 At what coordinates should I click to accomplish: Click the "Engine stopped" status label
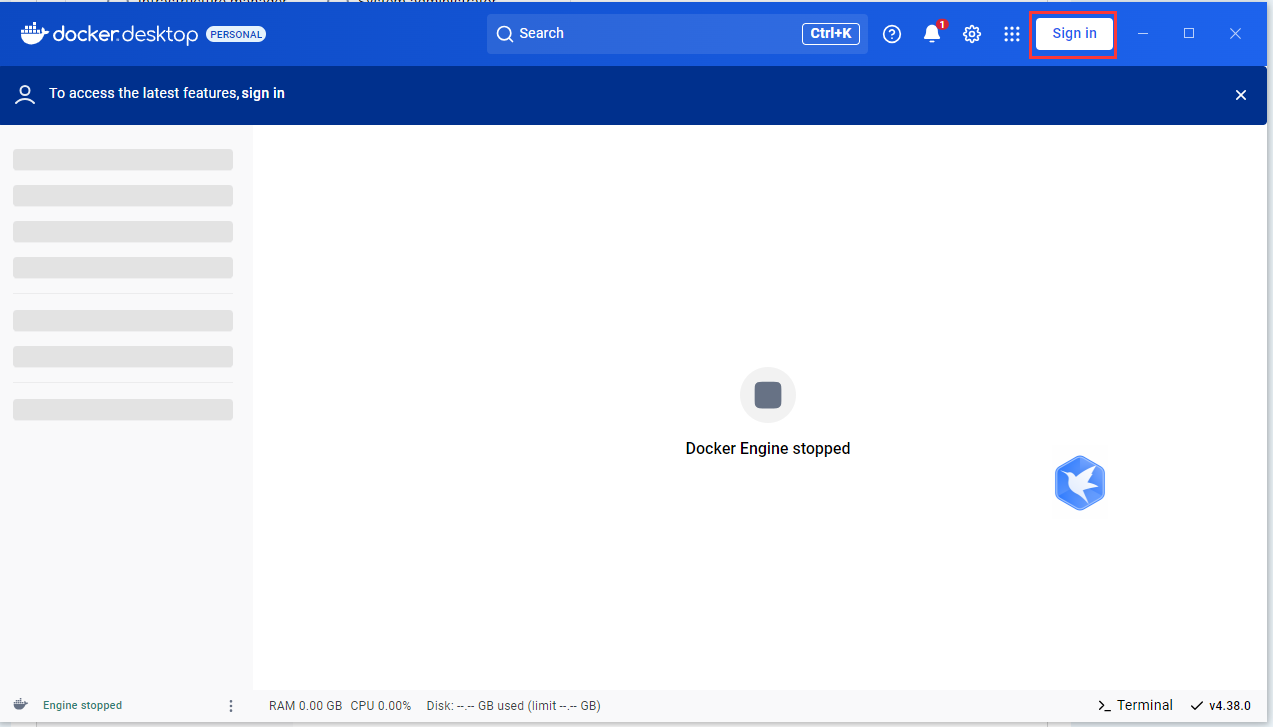(x=82, y=705)
